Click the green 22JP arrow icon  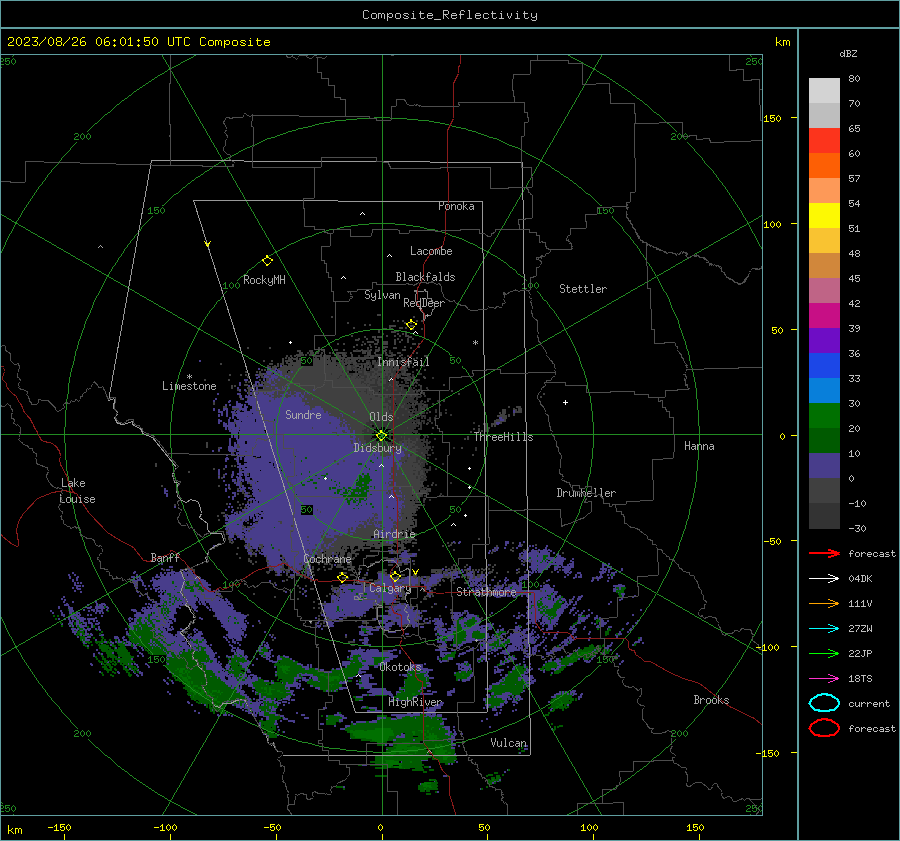(x=824, y=653)
